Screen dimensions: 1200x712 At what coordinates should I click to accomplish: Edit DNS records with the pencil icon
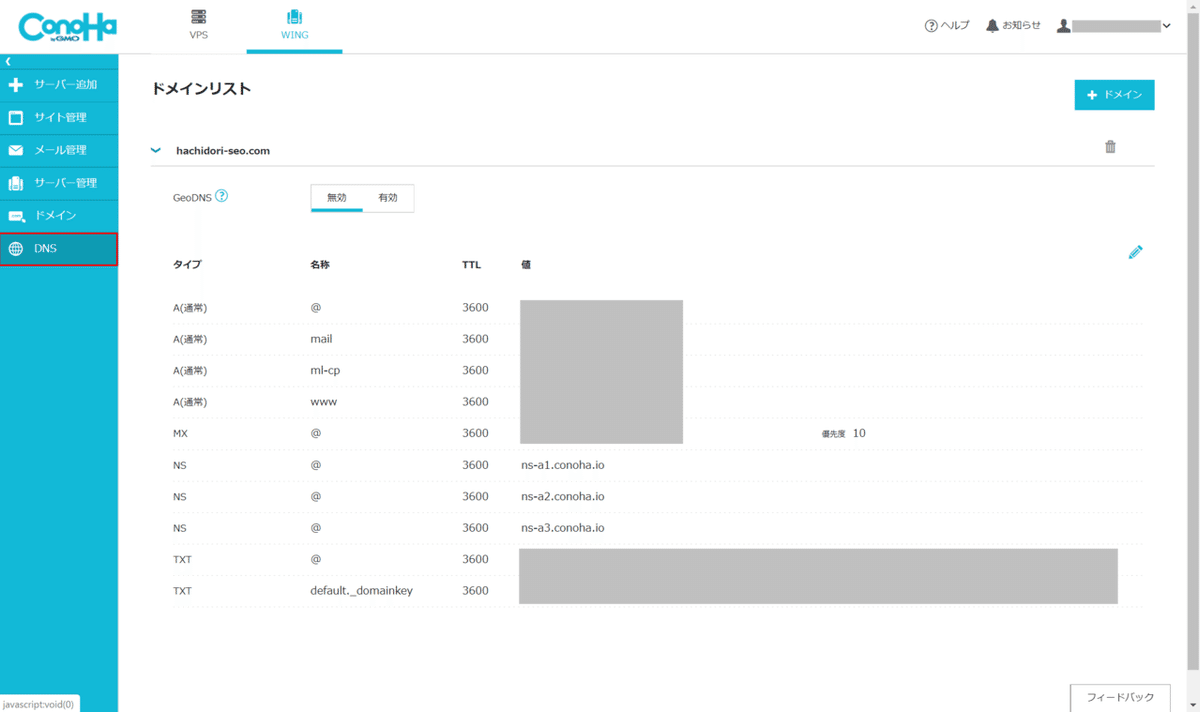pyautogui.click(x=1135, y=253)
